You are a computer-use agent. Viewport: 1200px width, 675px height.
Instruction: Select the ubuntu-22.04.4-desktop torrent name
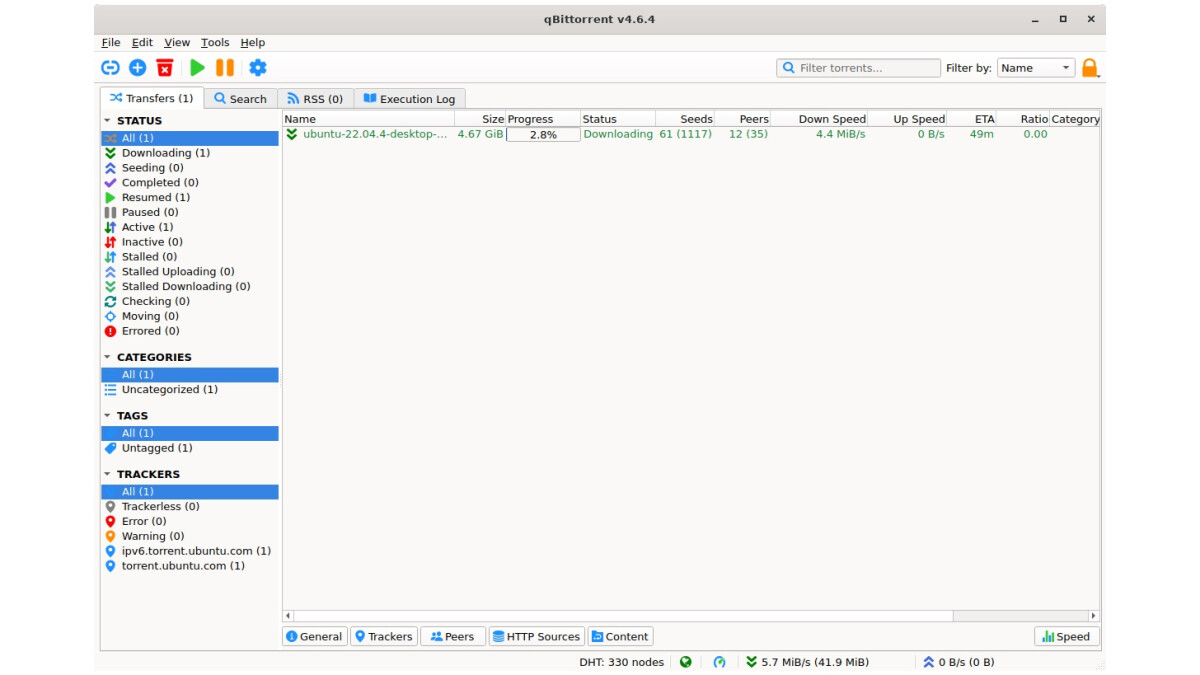pos(376,134)
